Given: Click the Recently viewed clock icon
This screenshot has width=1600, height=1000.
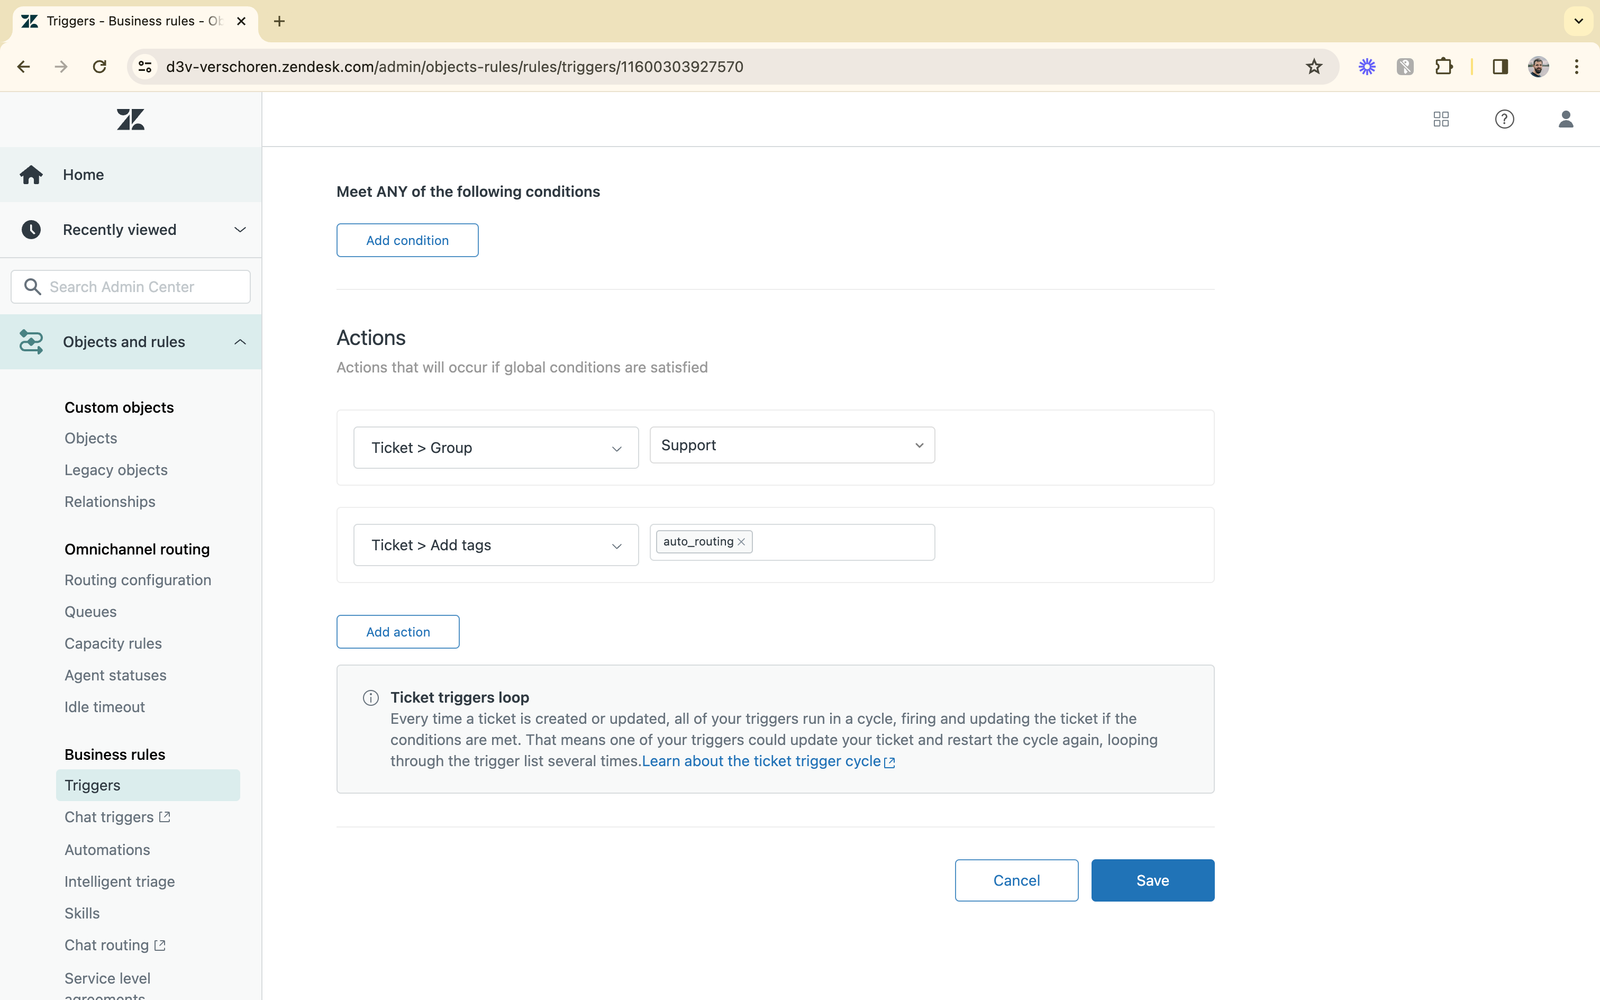Looking at the screenshot, I should pyautogui.click(x=31, y=229).
